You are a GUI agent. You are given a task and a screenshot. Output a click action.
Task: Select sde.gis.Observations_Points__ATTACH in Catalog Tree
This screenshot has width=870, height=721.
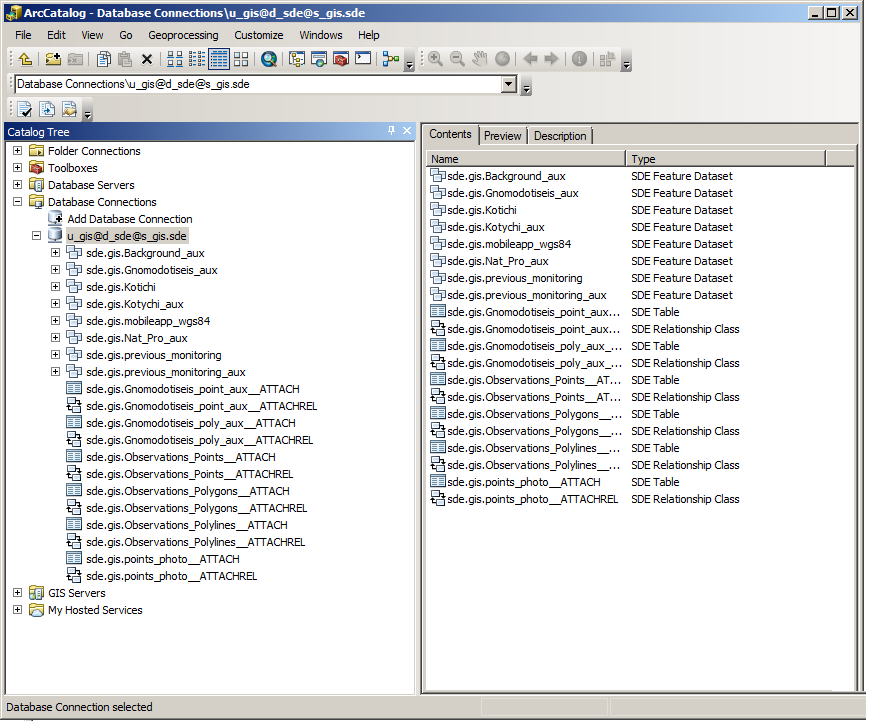[181, 457]
